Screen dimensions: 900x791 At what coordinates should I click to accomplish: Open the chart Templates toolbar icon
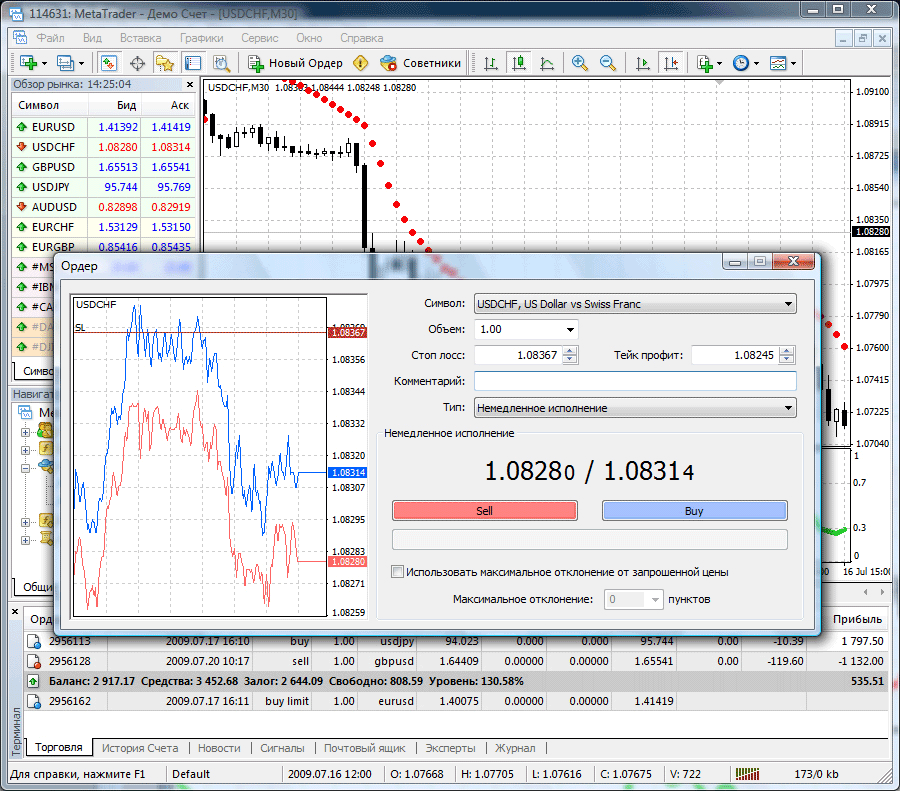click(x=778, y=63)
